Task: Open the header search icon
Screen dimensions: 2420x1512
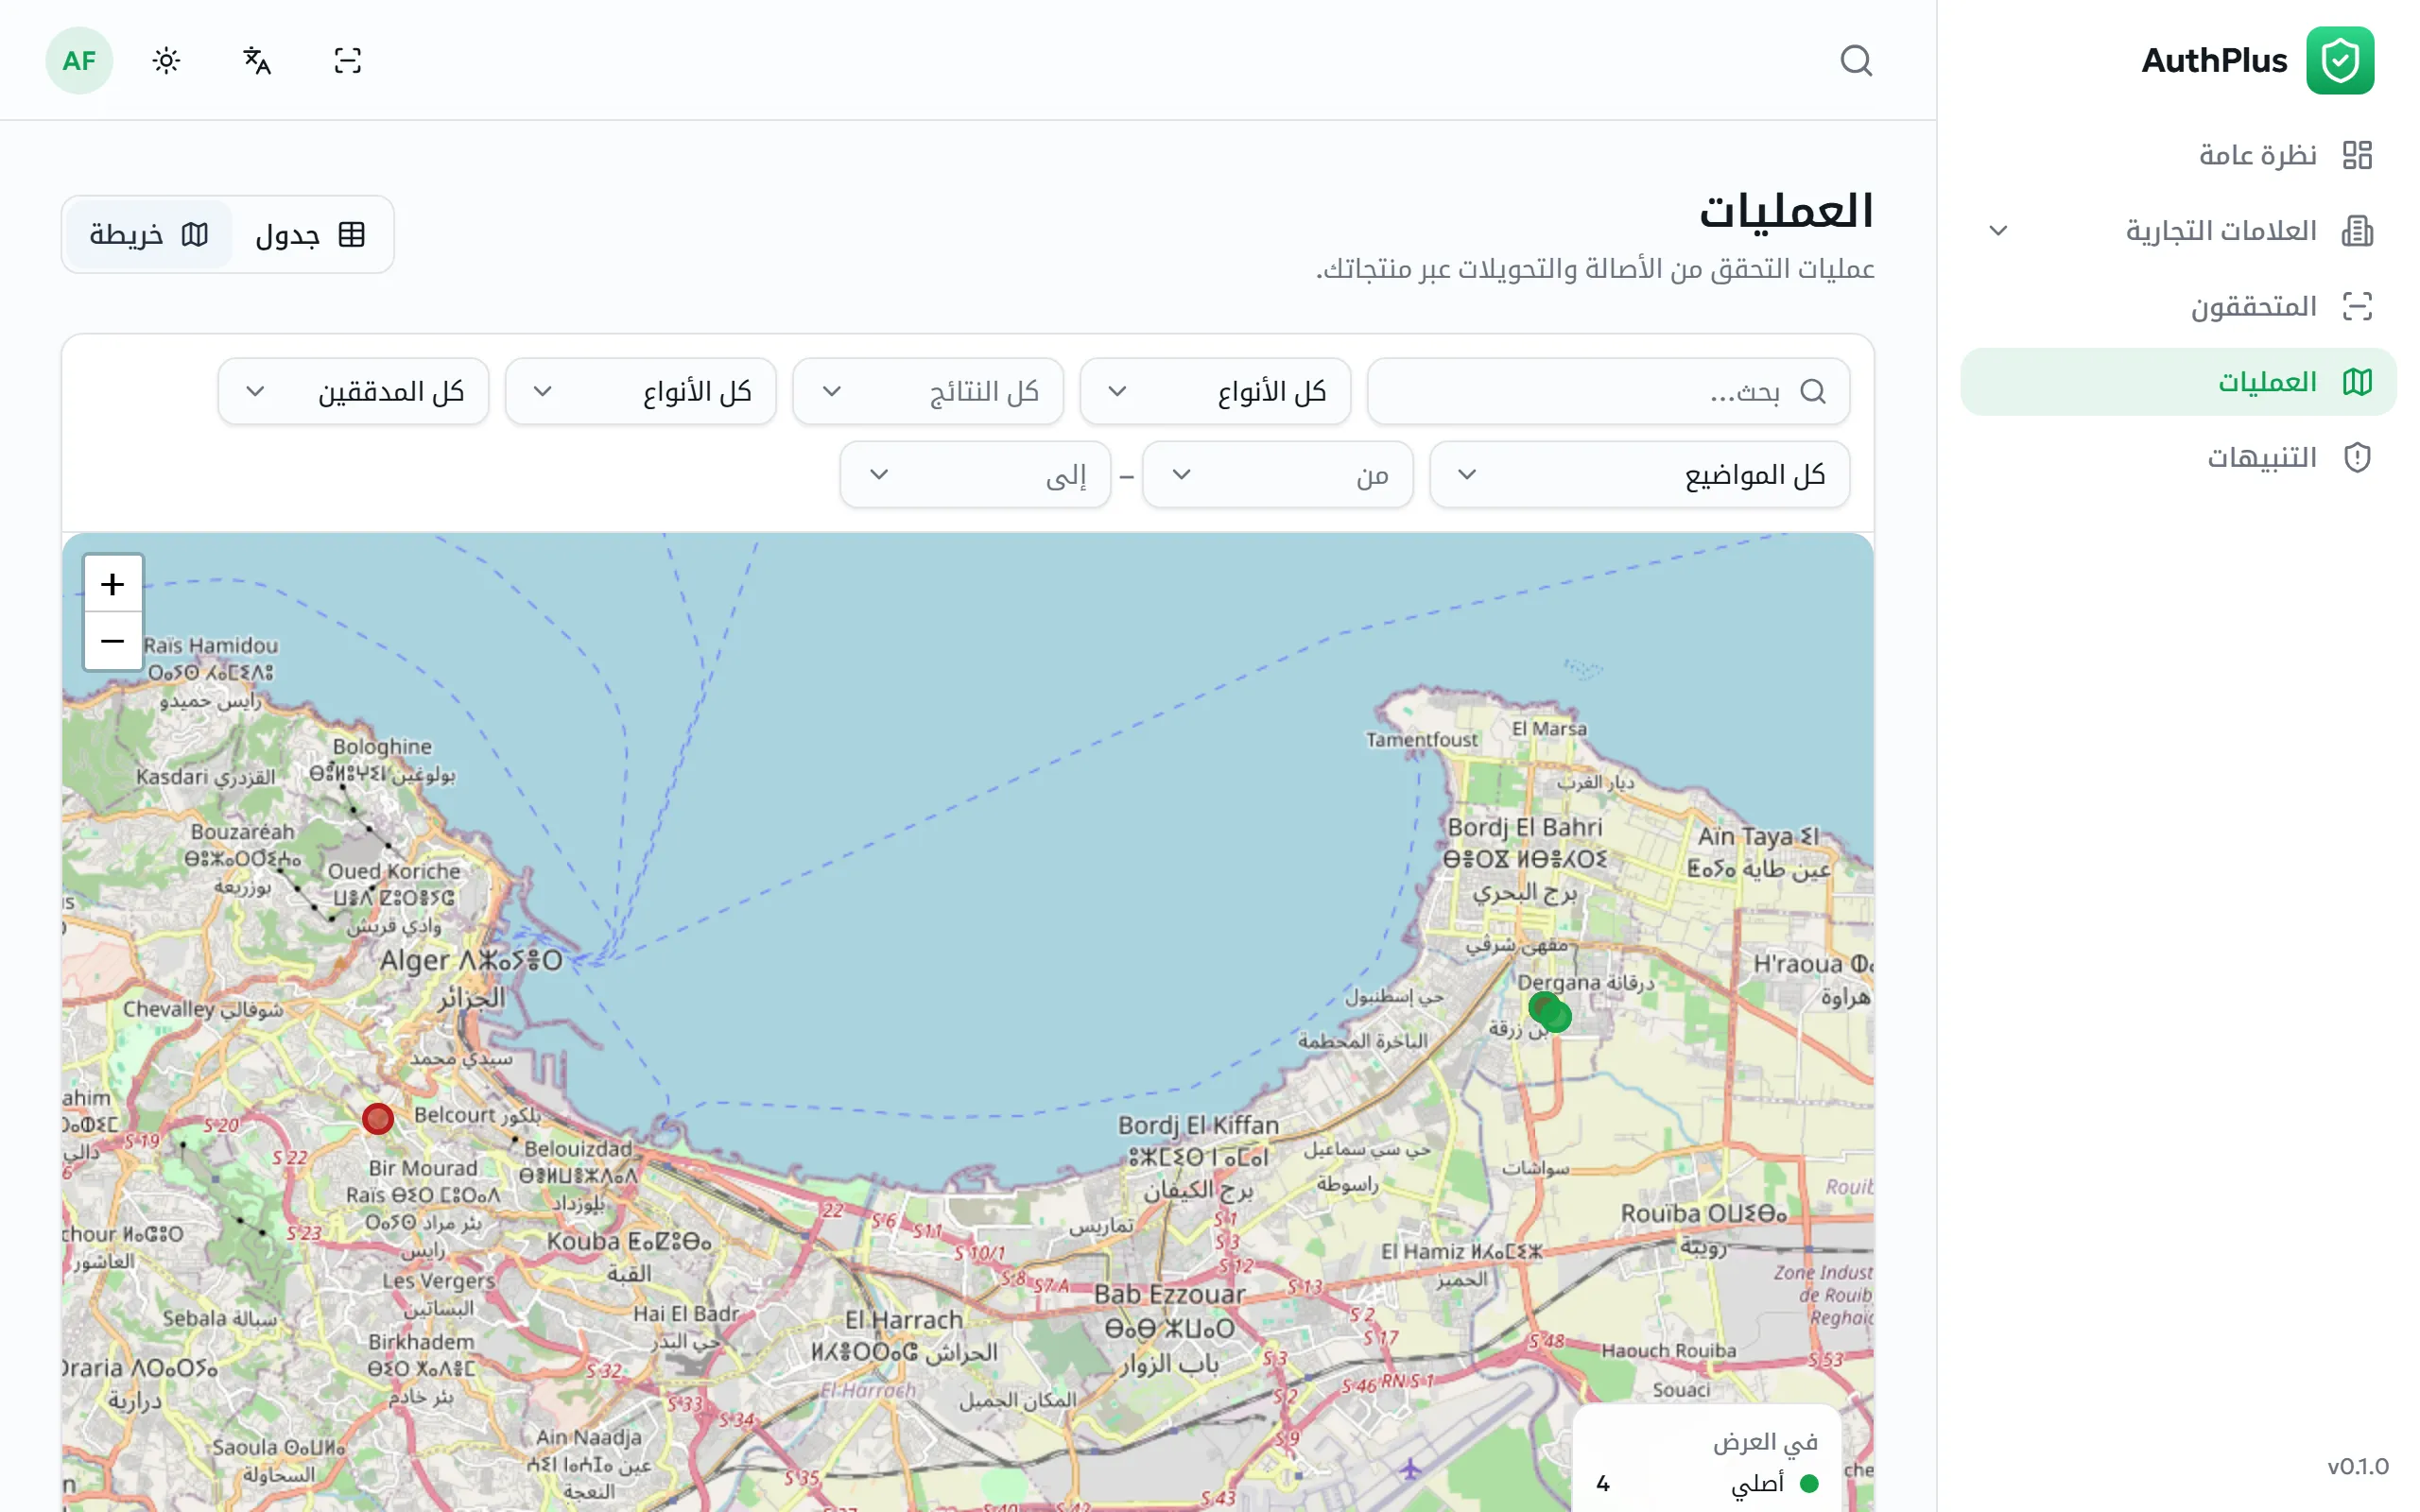Action: coord(1856,60)
